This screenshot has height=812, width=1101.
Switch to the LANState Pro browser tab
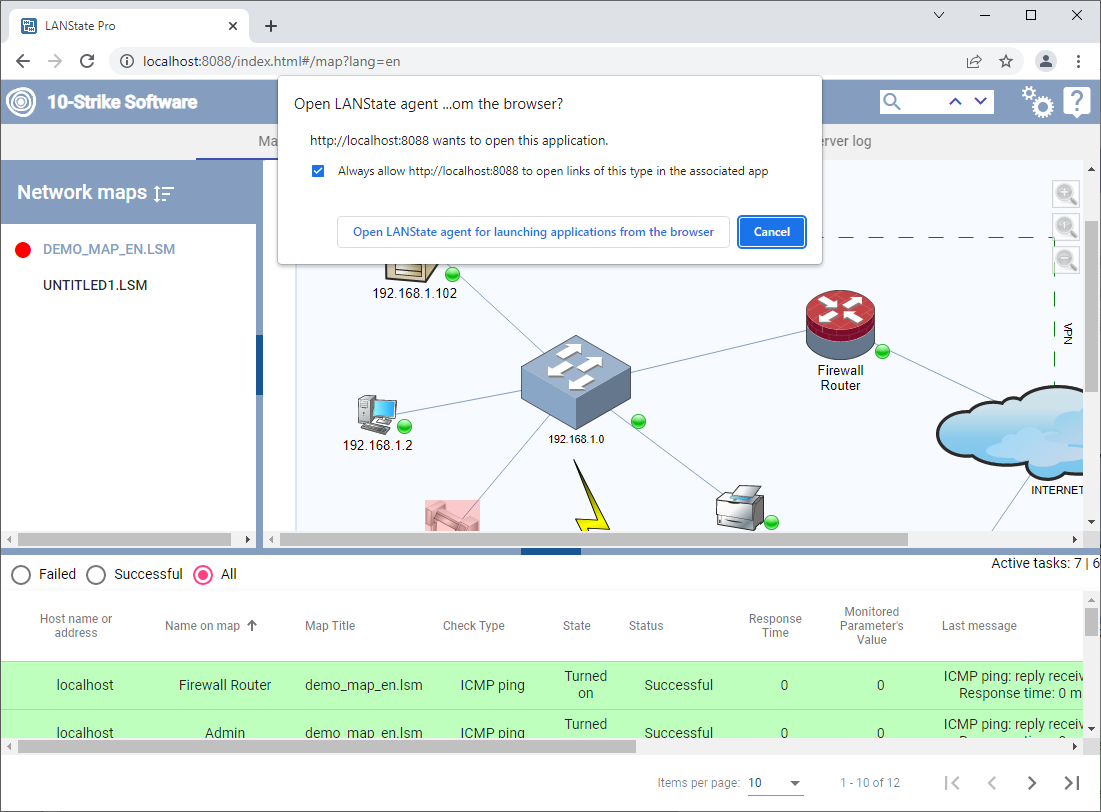click(x=129, y=26)
